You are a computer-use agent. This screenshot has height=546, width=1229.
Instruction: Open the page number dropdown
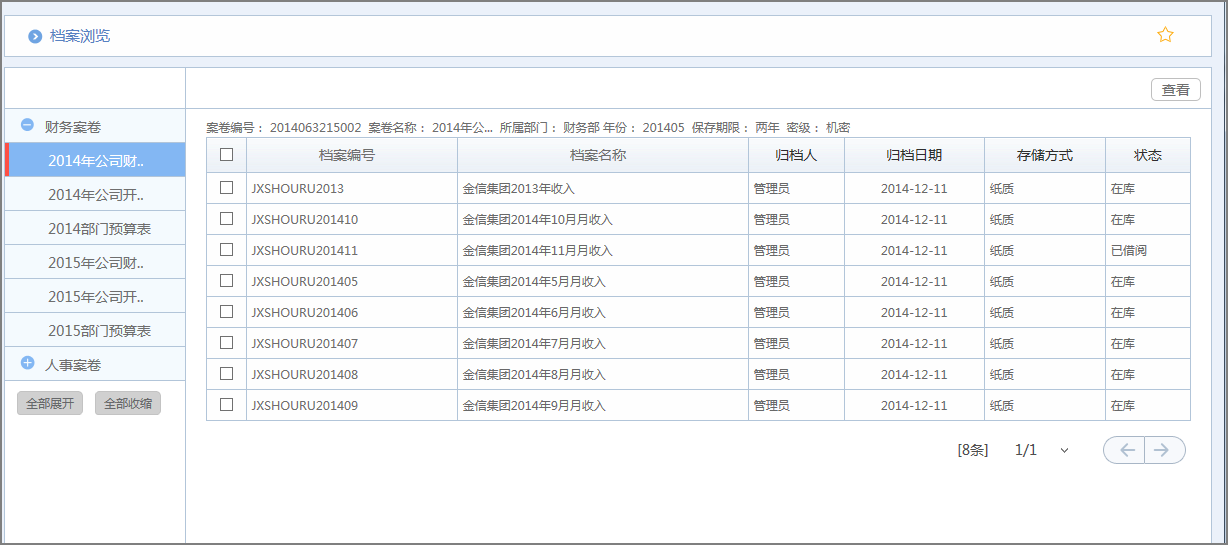tap(1064, 450)
